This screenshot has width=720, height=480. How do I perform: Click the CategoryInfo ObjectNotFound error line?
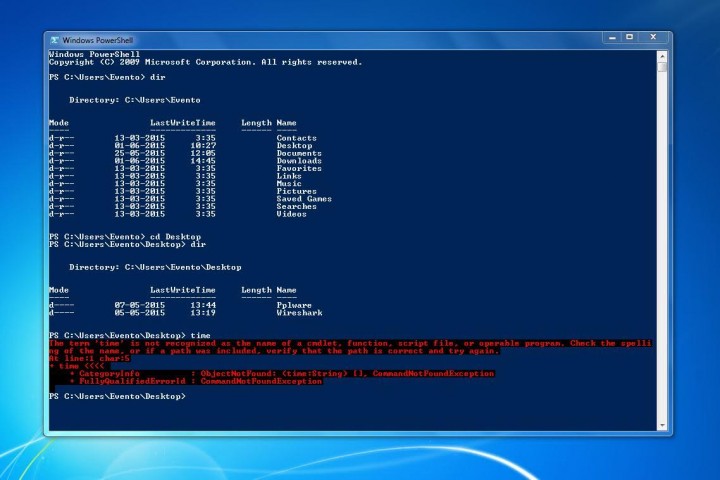tap(281, 373)
